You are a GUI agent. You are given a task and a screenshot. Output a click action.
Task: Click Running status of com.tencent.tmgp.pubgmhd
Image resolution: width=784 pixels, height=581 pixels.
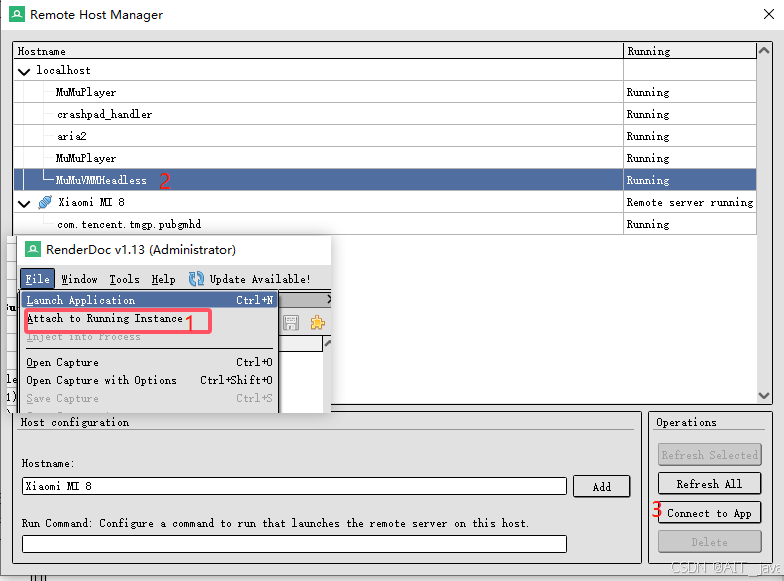click(x=690, y=224)
